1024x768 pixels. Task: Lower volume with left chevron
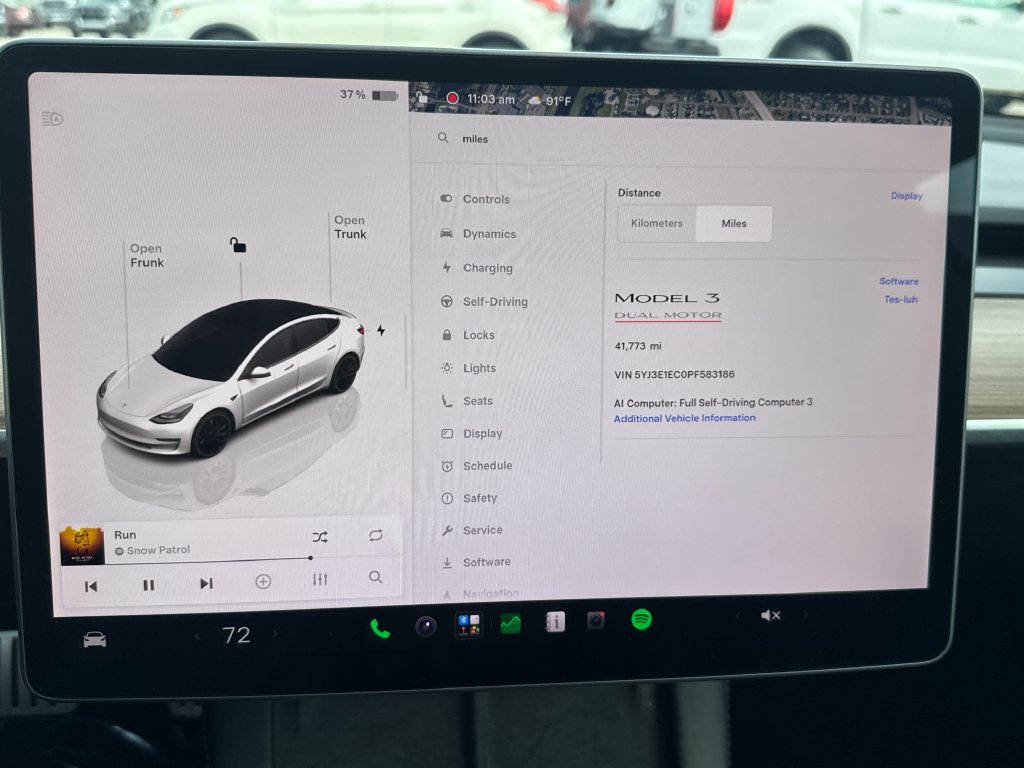coord(738,616)
